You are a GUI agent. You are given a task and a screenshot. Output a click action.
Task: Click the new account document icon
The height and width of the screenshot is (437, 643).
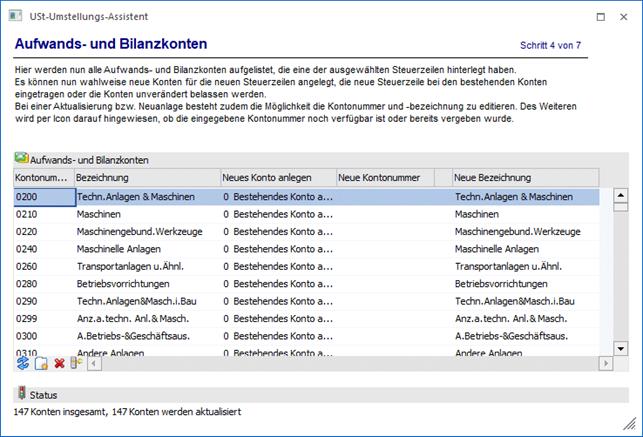[41, 363]
